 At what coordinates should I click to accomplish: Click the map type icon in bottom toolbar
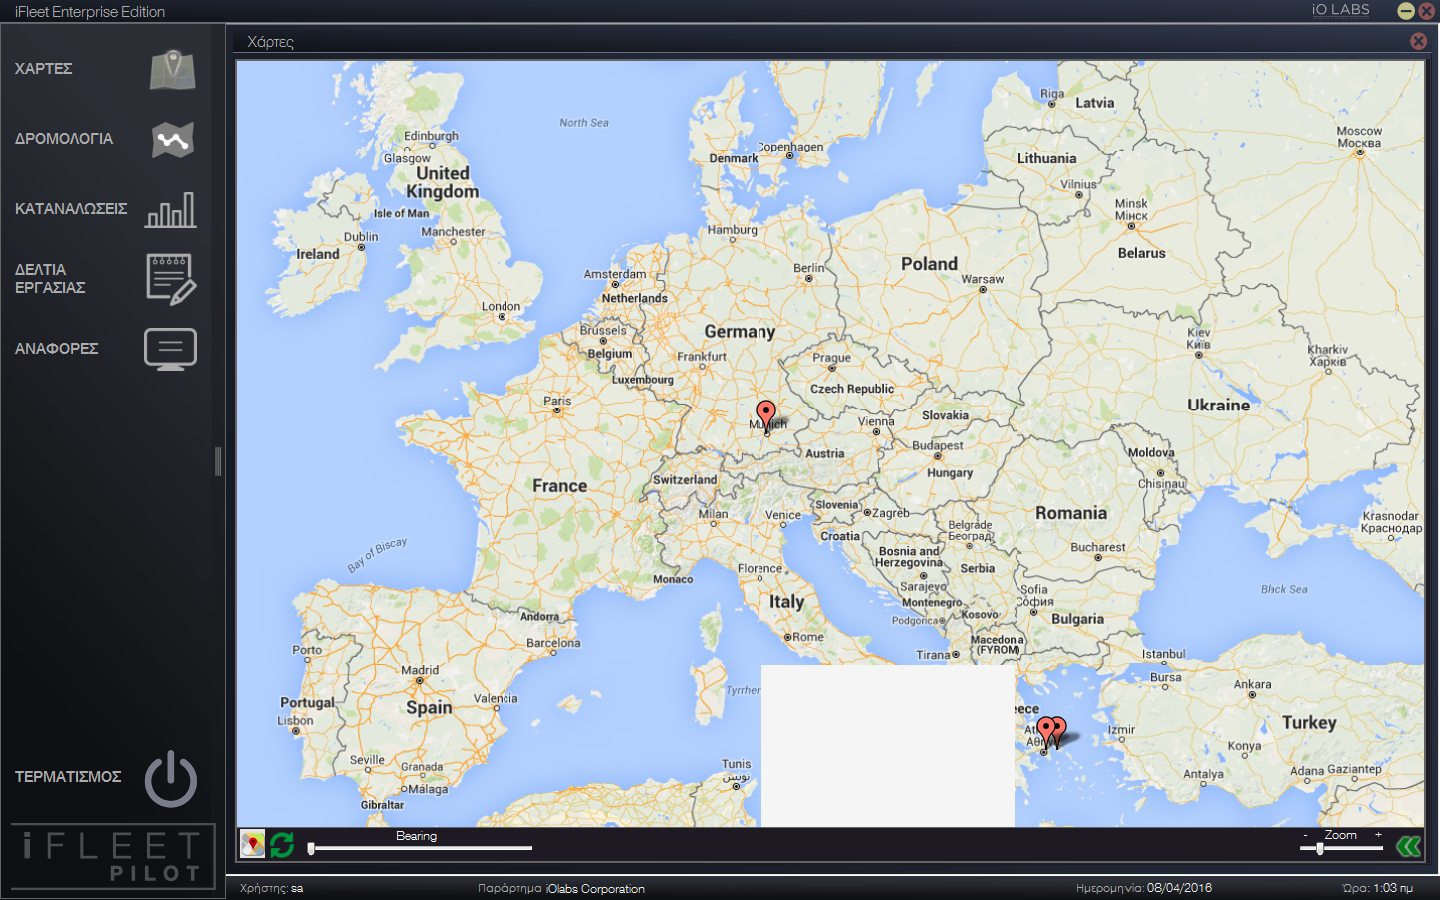pos(253,845)
